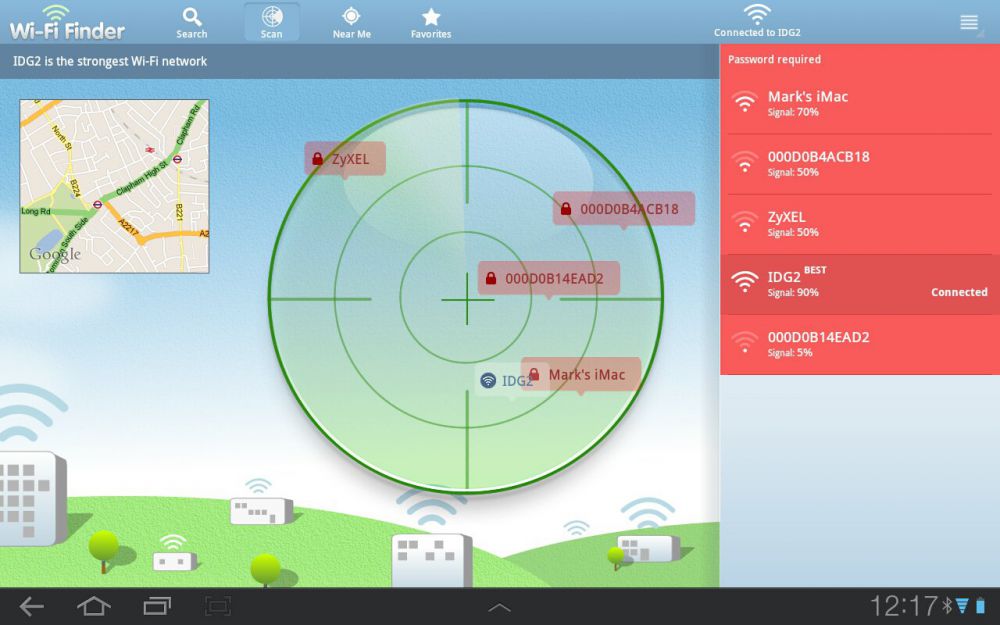1000x625 pixels.
Task: Open the Search tab
Action: click(192, 22)
